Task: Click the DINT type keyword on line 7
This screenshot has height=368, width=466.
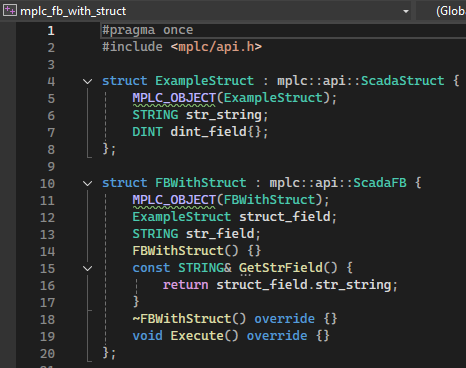Action: pyautogui.click(x=147, y=132)
